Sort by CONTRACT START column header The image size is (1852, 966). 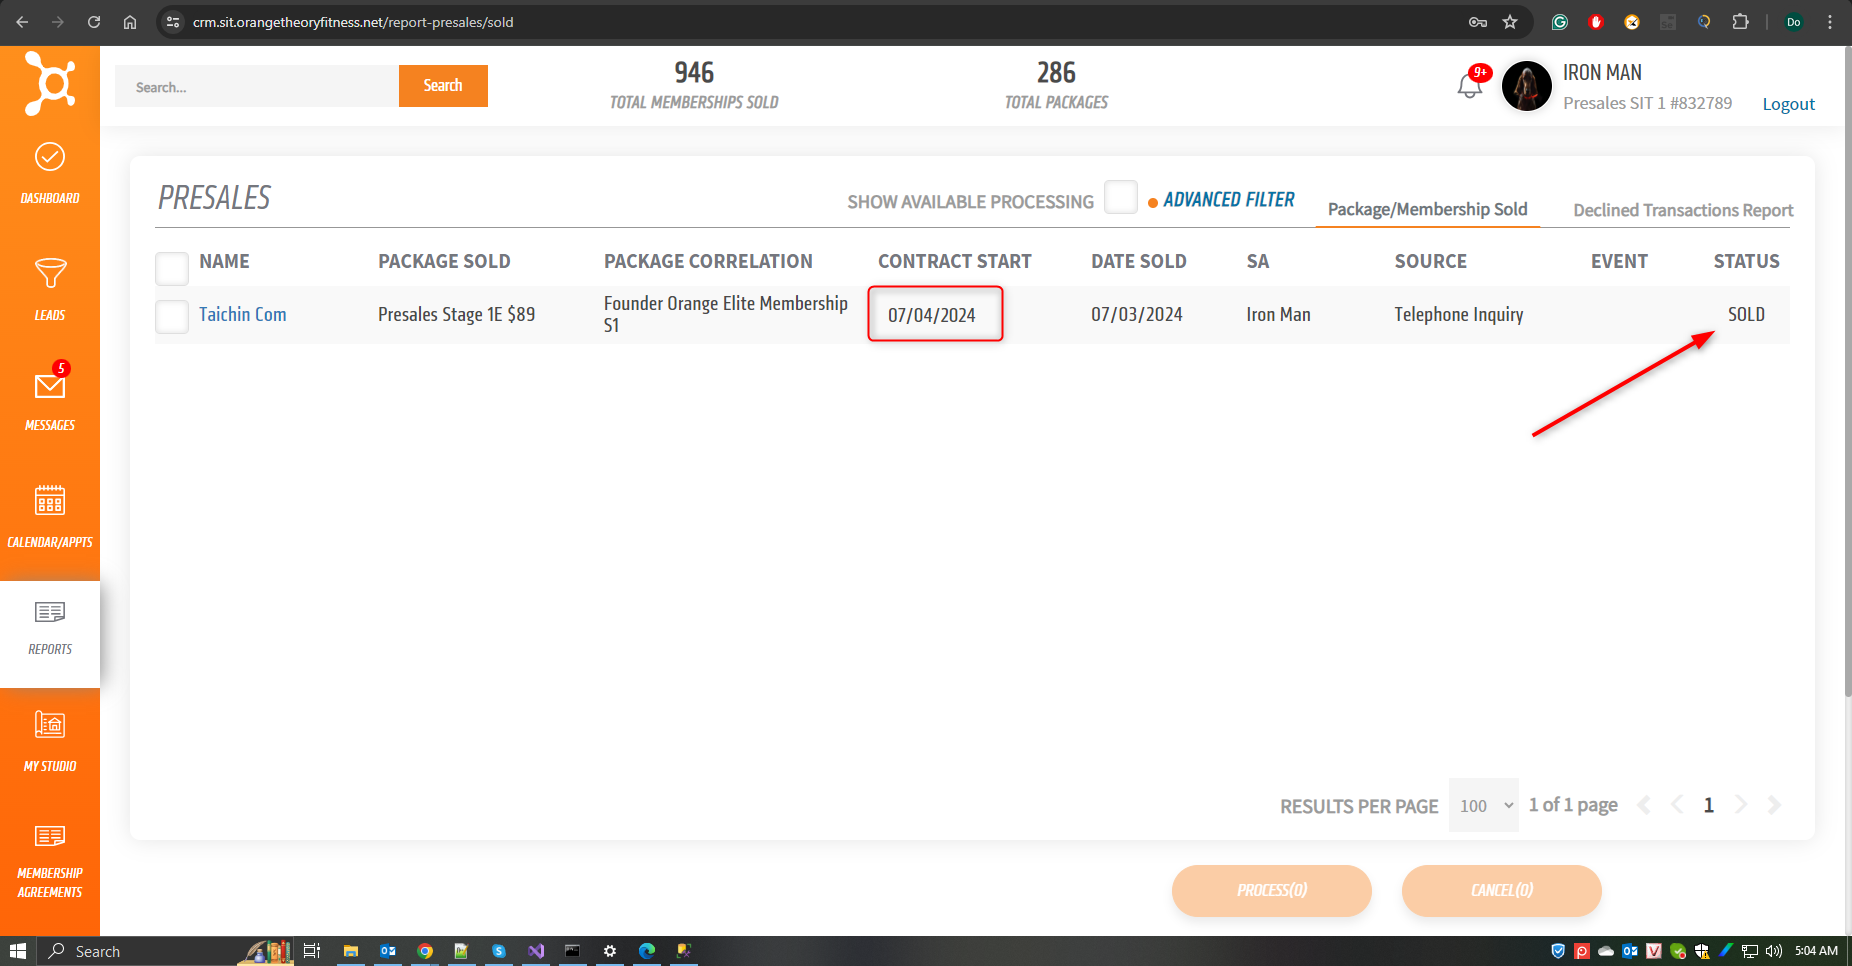tap(955, 261)
